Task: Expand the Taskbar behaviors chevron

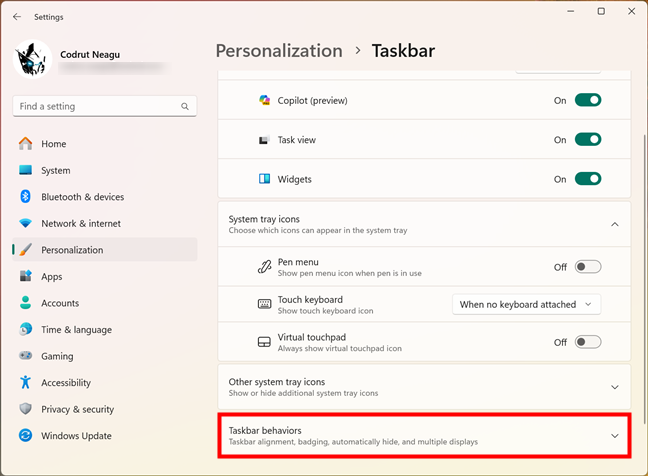Action: [x=615, y=436]
